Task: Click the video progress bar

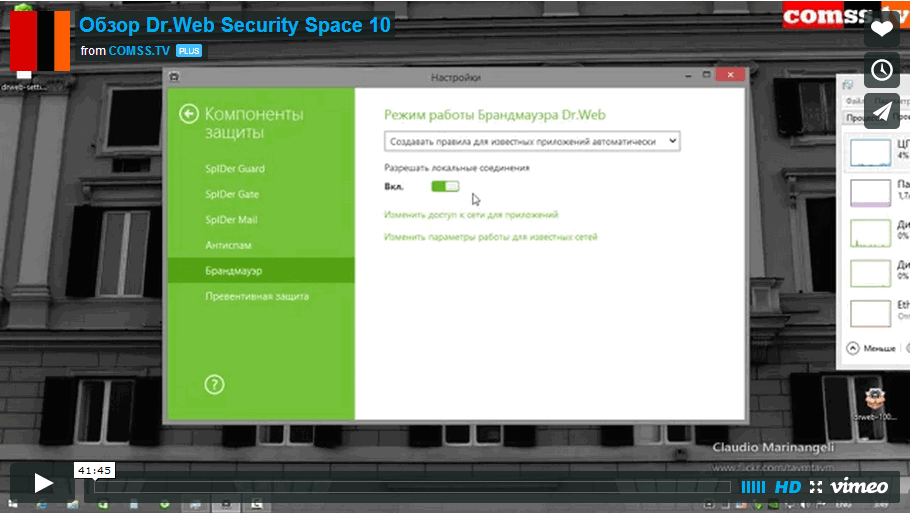Action: (411, 487)
